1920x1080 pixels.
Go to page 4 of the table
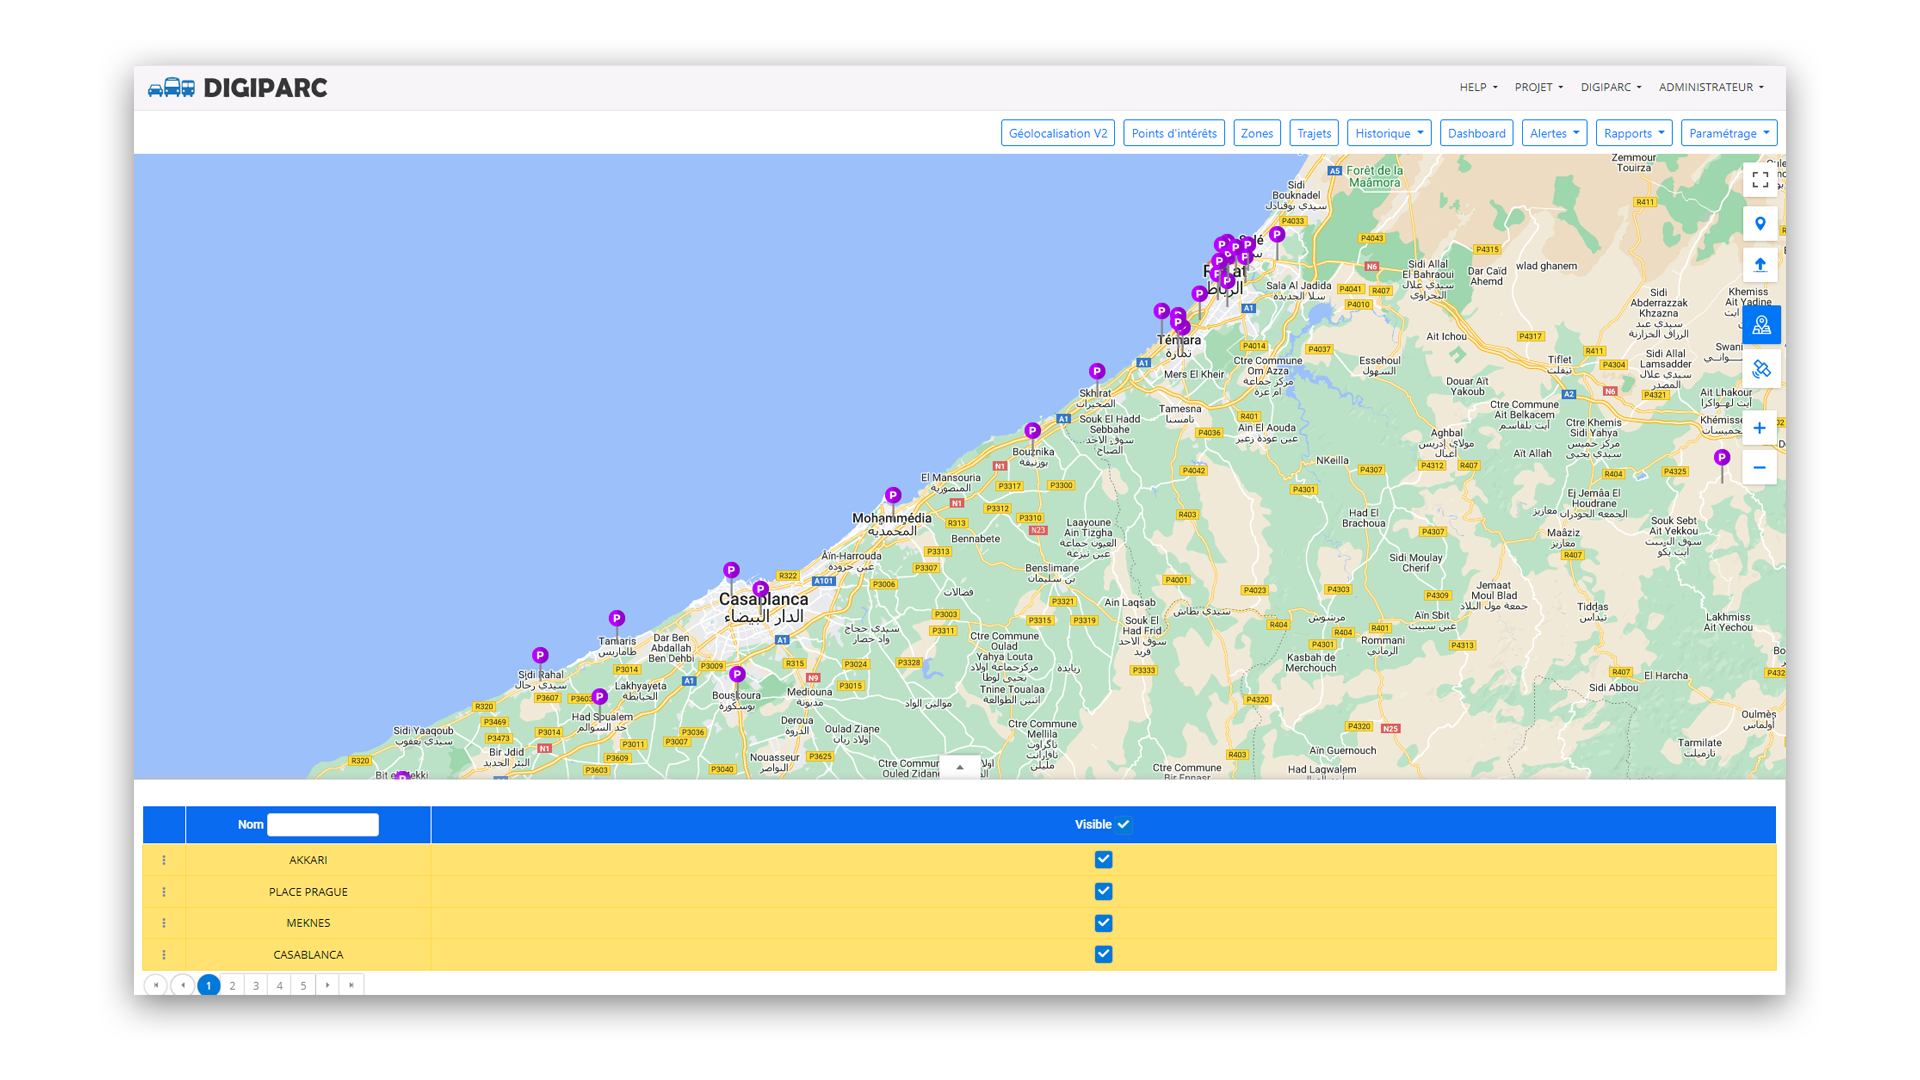pos(280,985)
